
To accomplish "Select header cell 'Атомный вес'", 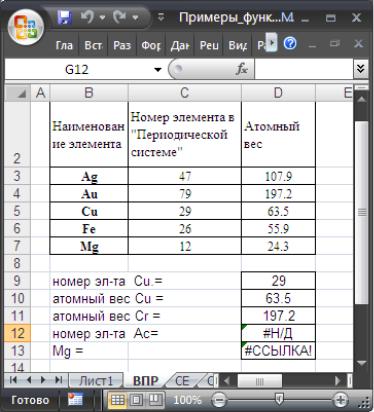I will [x=278, y=134].
